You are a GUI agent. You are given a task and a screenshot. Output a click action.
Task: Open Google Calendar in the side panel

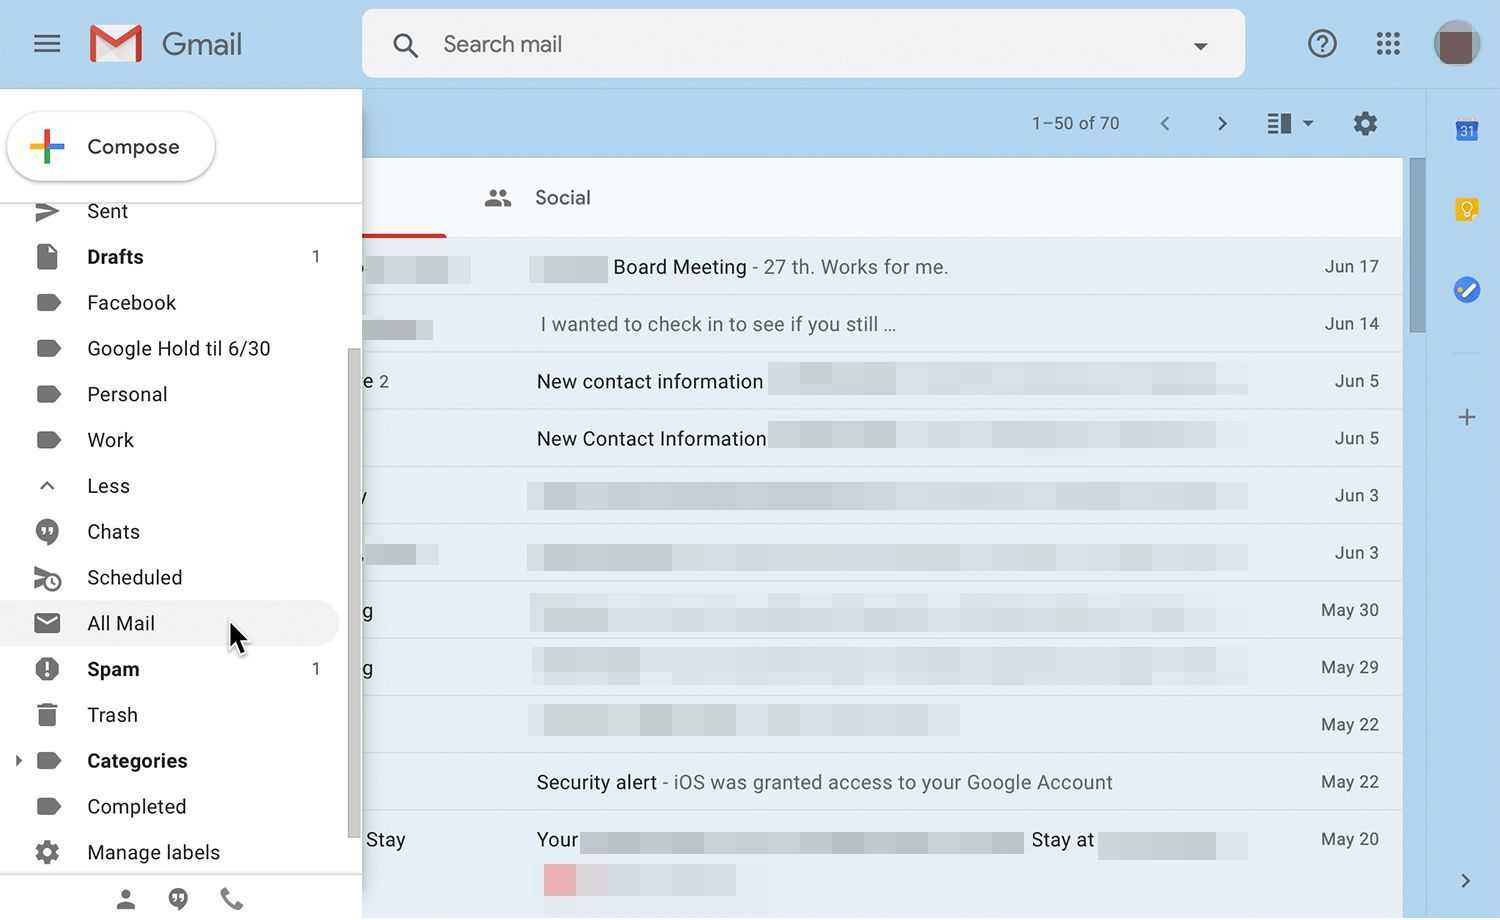point(1466,130)
